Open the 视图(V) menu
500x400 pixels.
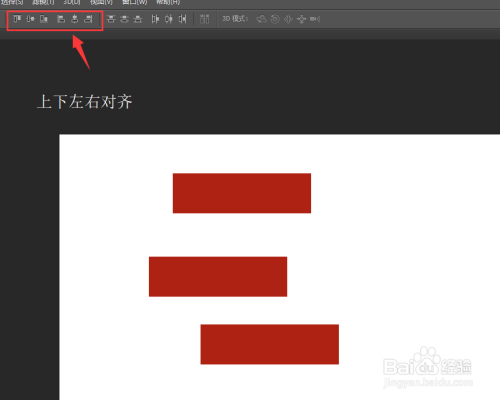click(101, 2)
